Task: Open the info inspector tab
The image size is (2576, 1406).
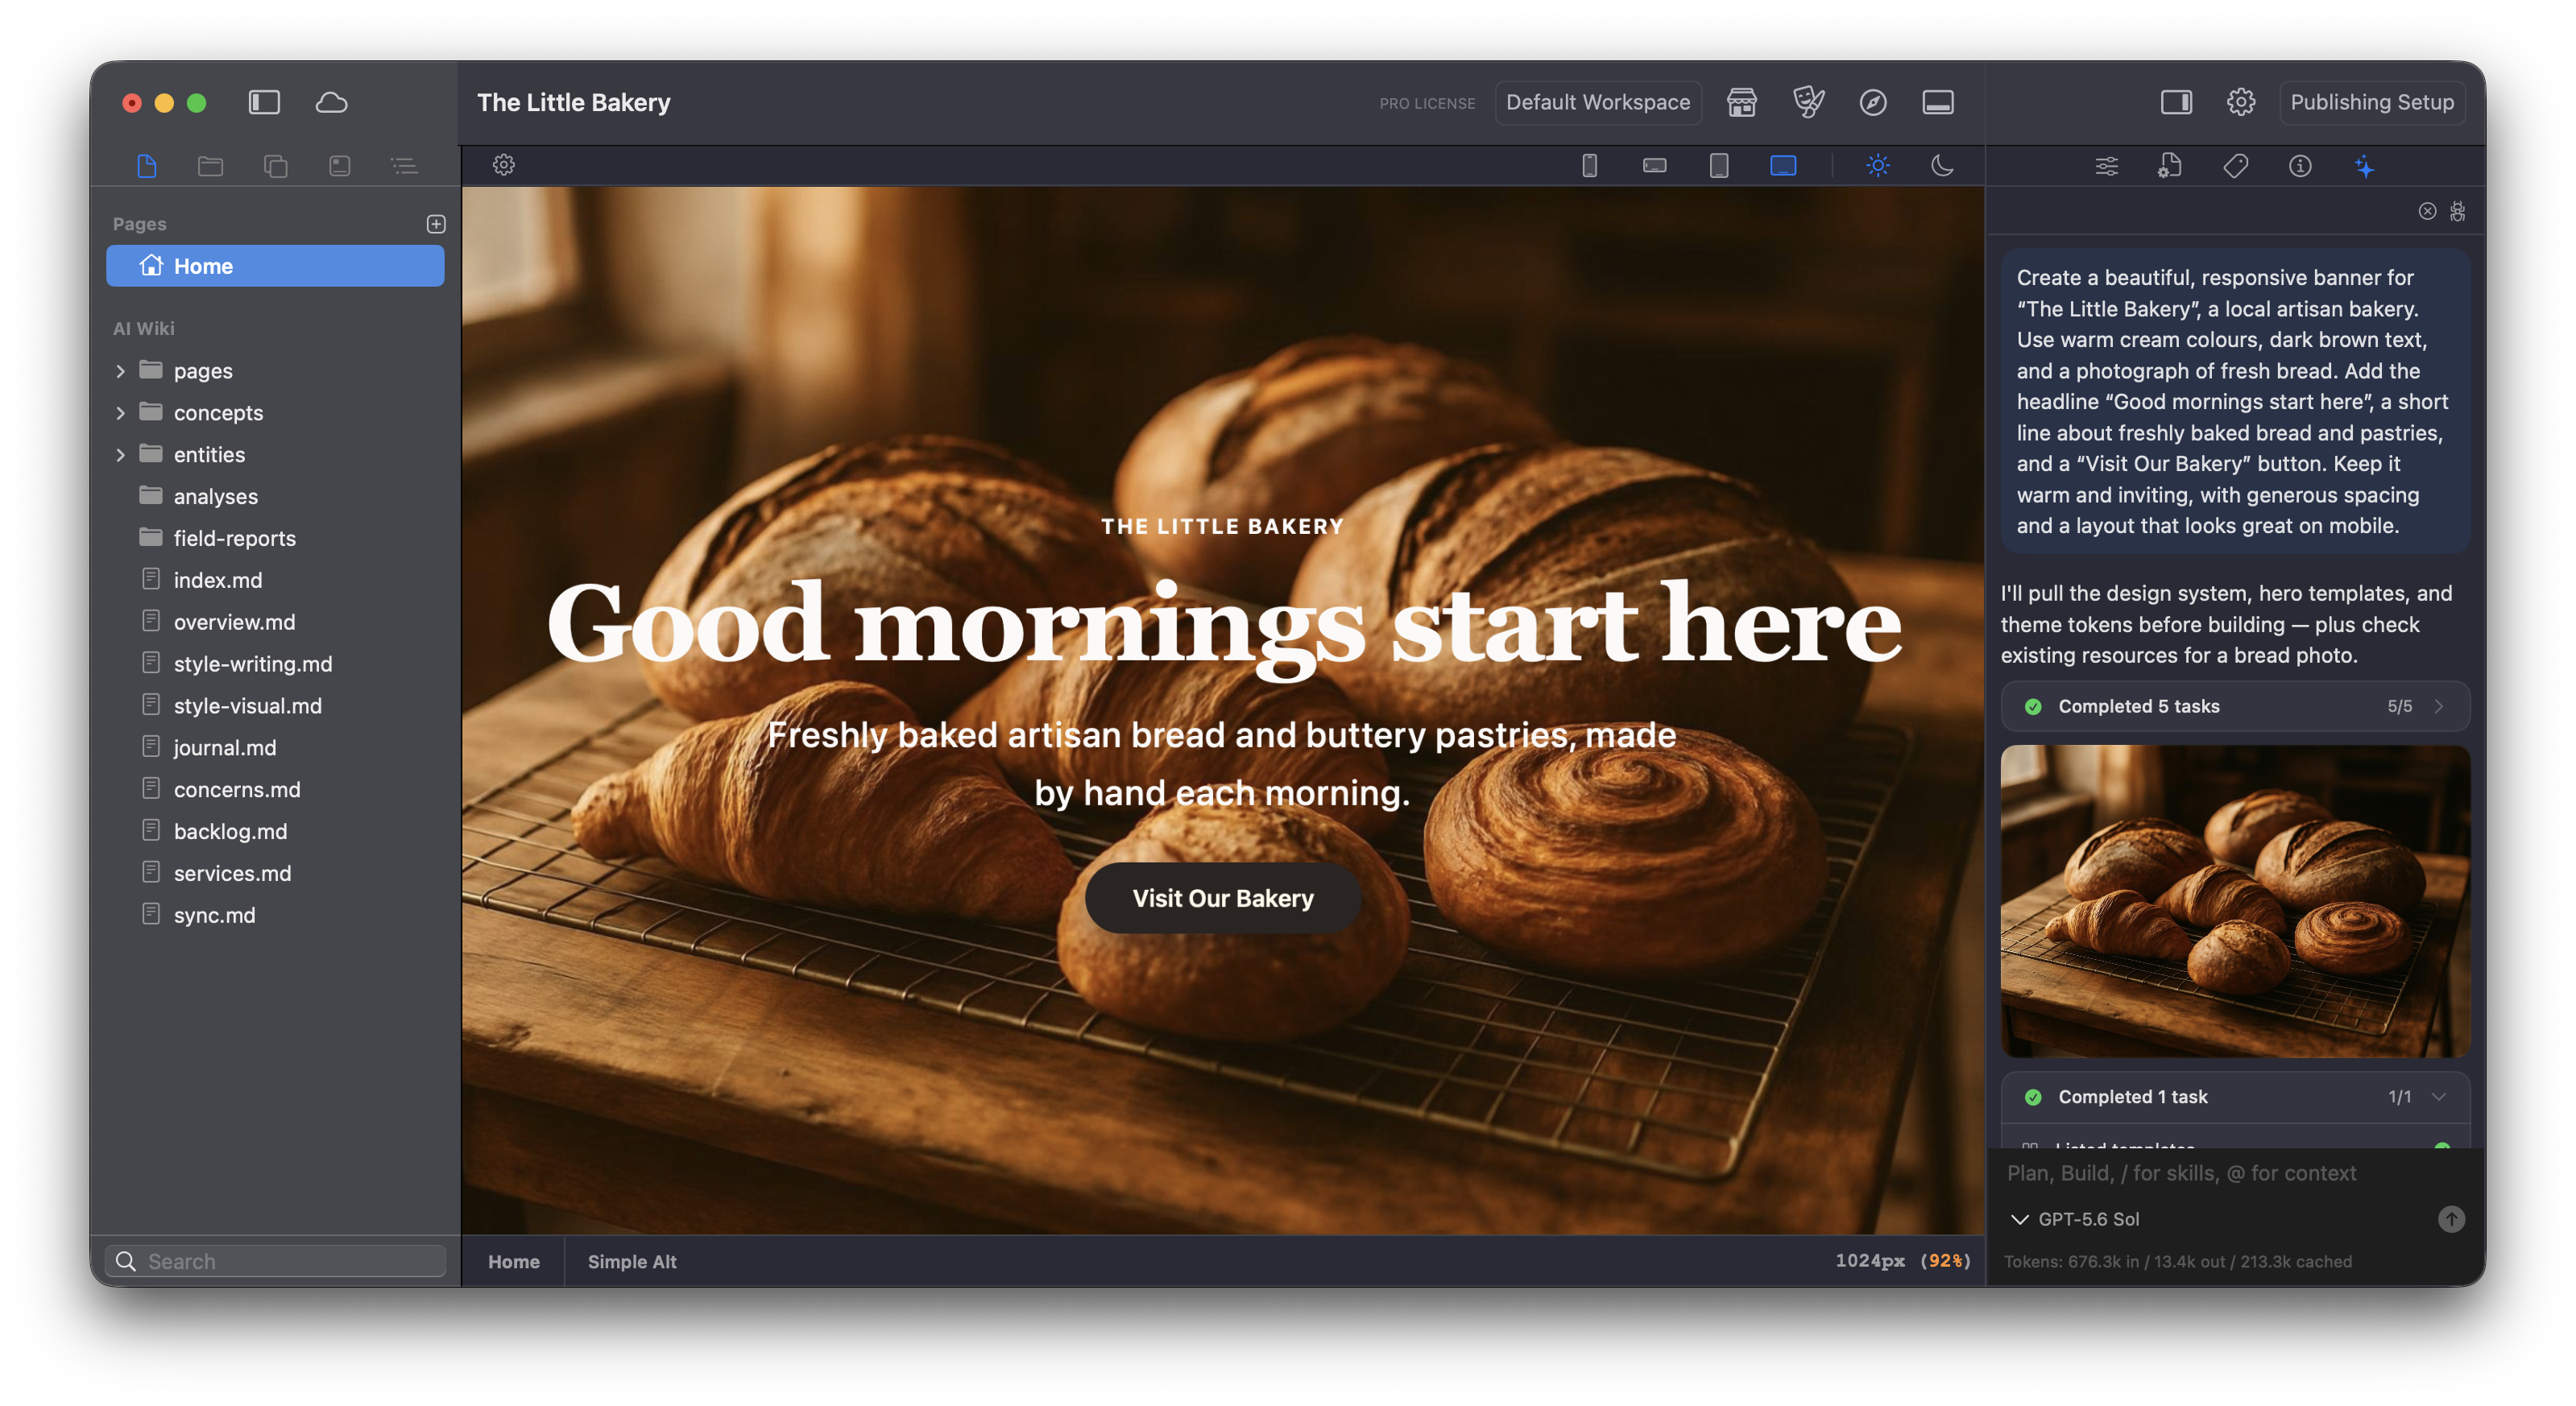Action: pos(2300,166)
